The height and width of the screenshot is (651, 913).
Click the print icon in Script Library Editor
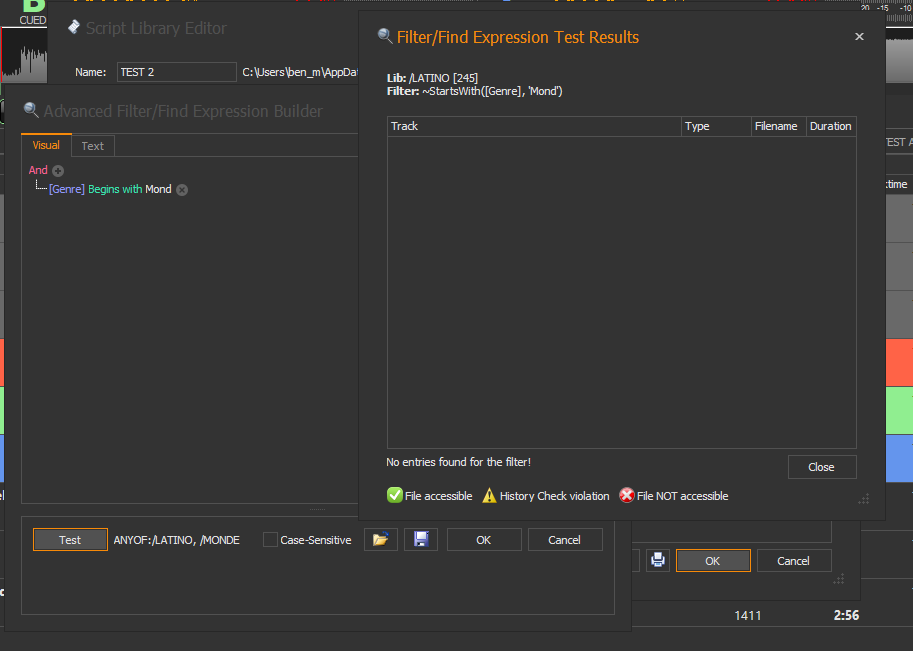pyautogui.click(x=657, y=561)
